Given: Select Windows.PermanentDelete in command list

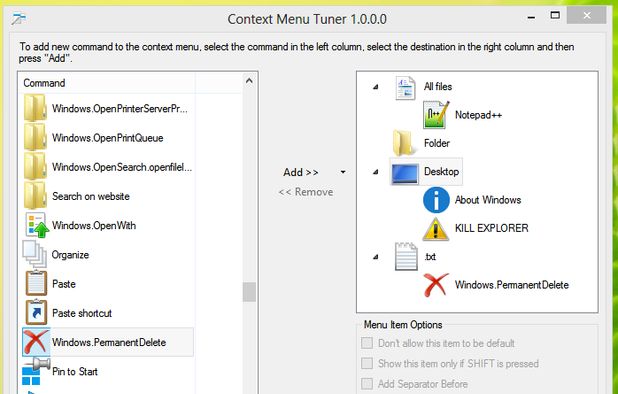Looking at the screenshot, I should (109, 342).
